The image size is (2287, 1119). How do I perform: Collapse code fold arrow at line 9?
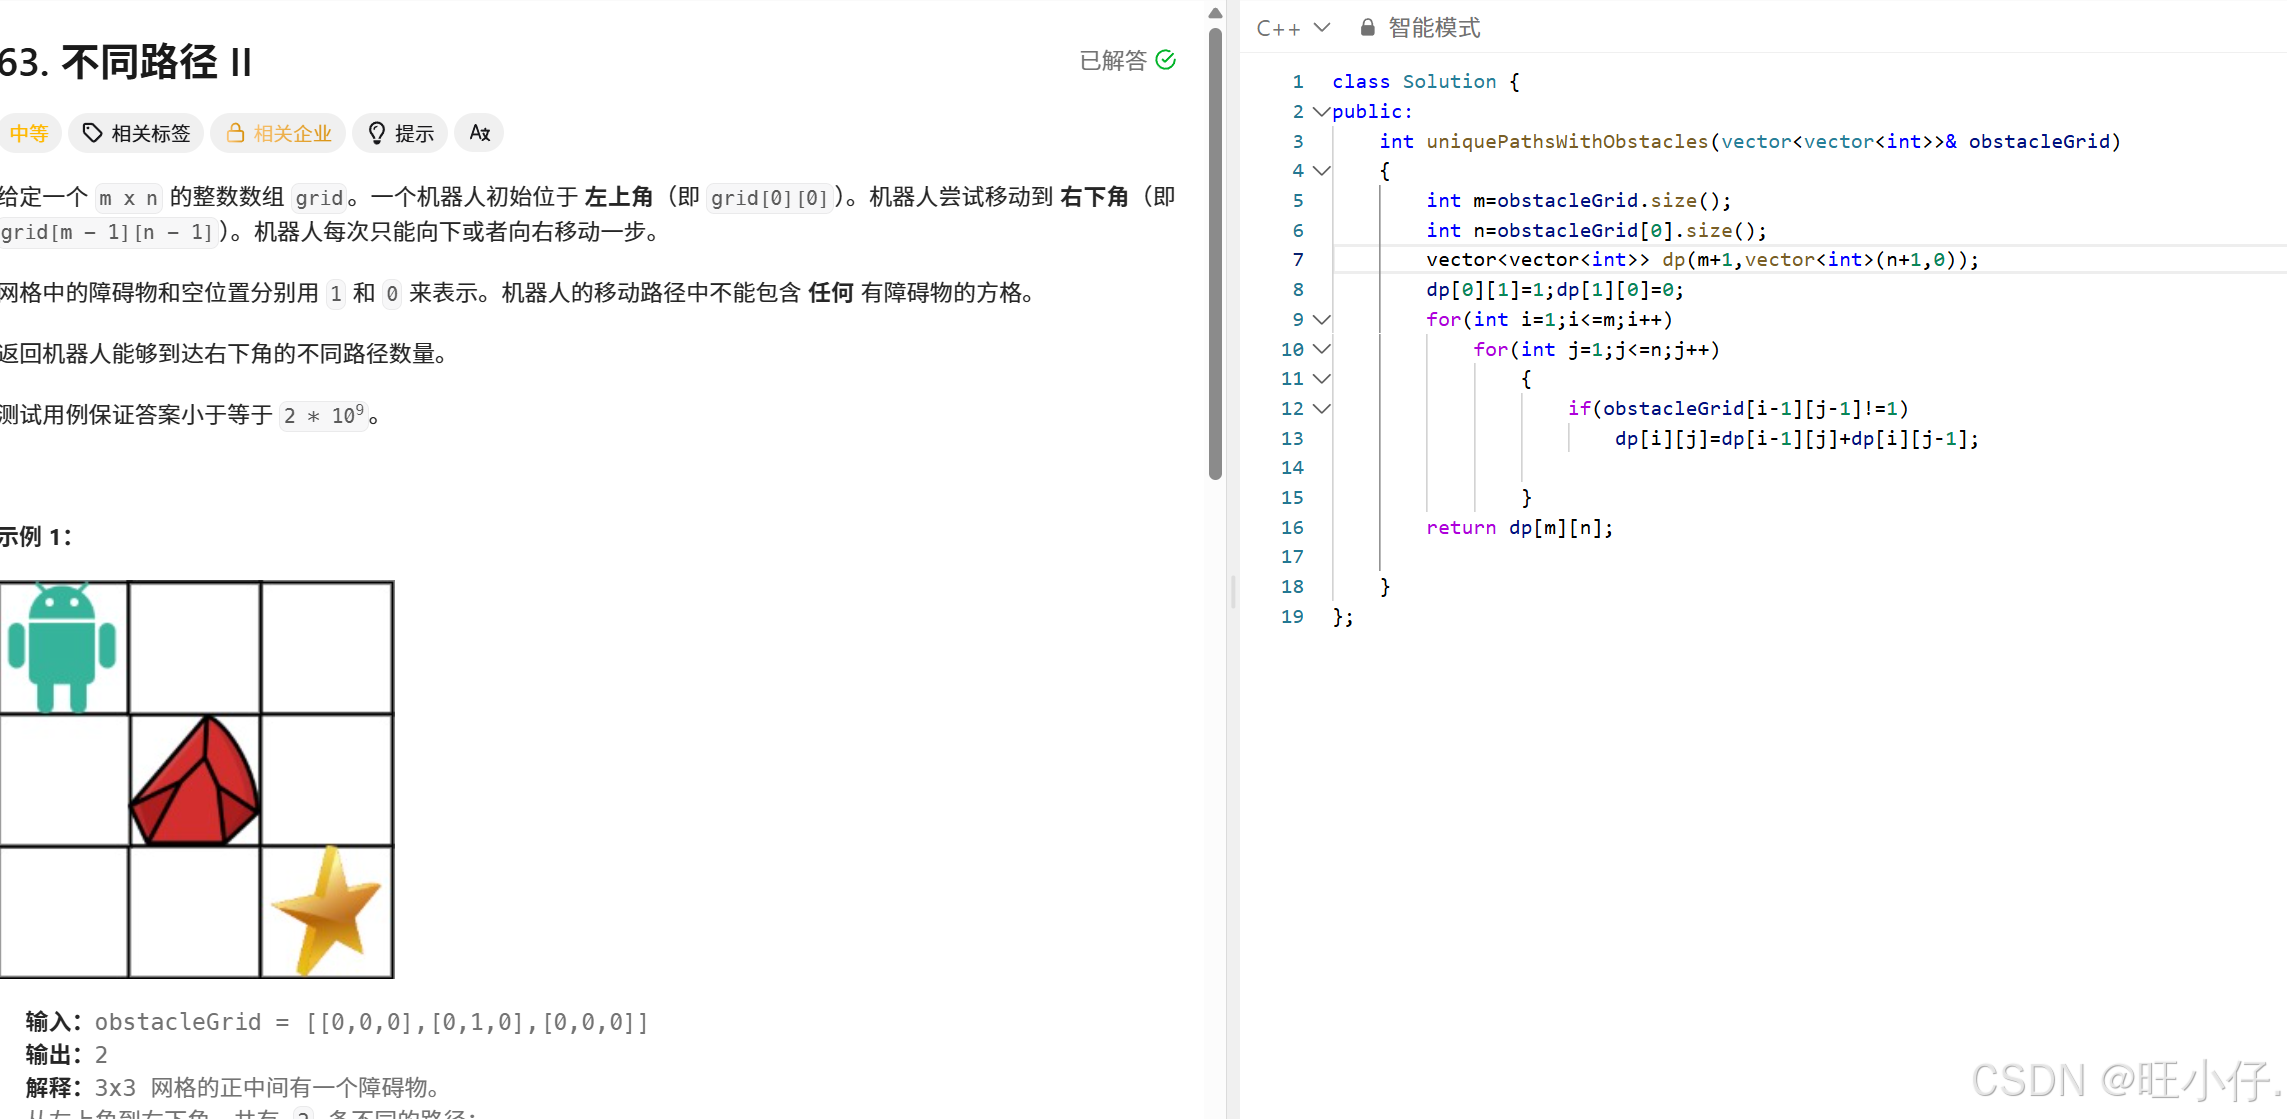click(1321, 319)
